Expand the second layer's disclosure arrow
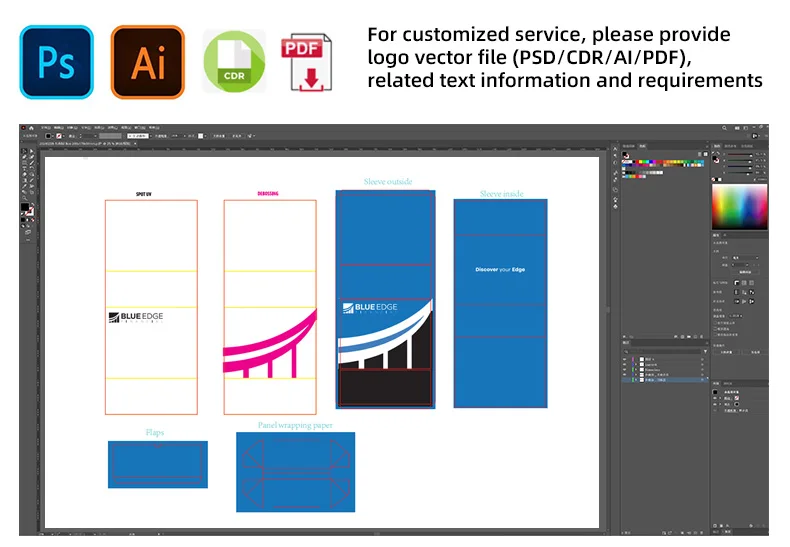 coord(638,364)
